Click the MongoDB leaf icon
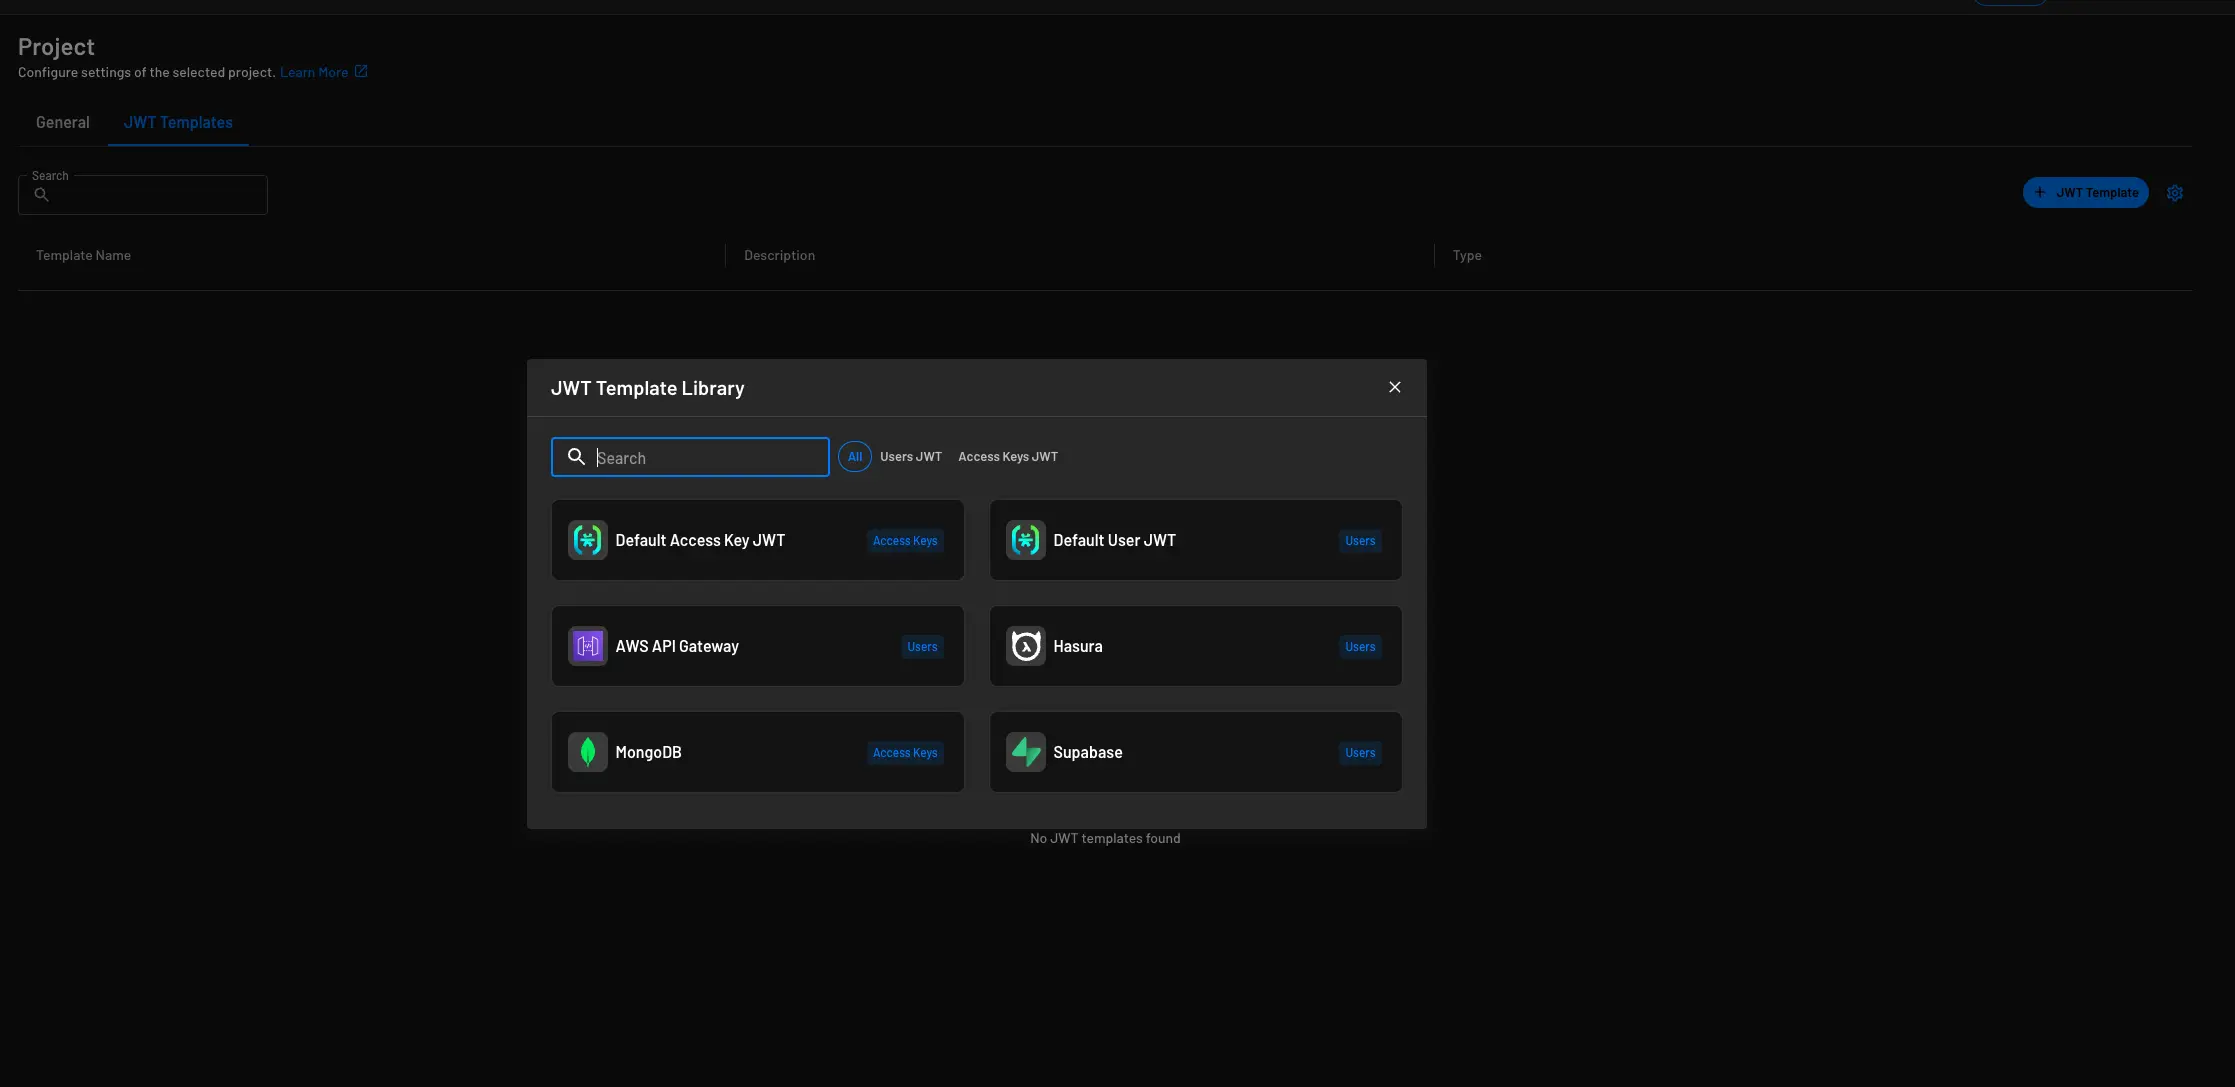The width and height of the screenshot is (2235, 1087). point(587,752)
